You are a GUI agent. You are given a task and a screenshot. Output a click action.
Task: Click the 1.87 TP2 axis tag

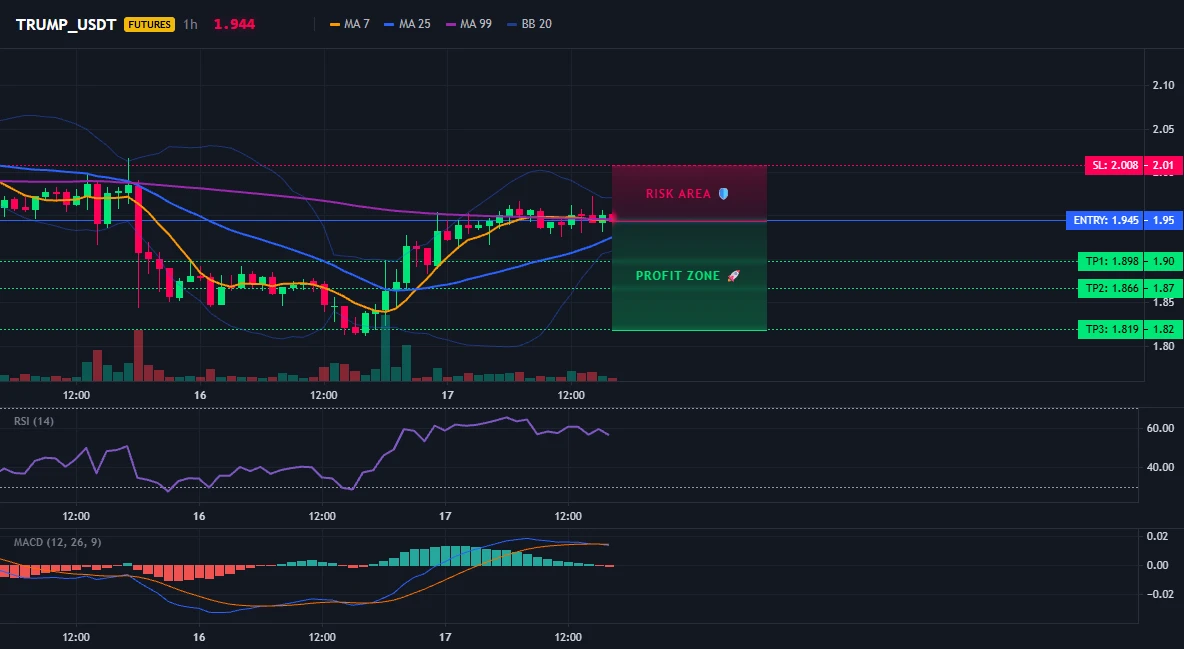click(x=1164, y=289)
